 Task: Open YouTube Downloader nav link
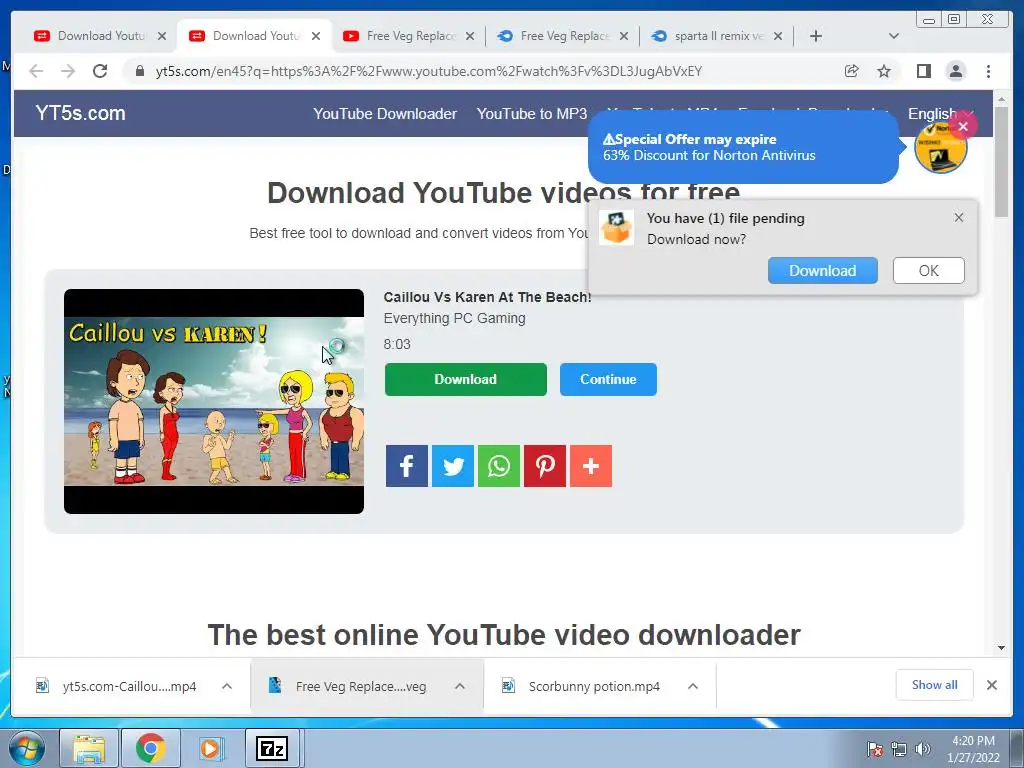point(385,114)
